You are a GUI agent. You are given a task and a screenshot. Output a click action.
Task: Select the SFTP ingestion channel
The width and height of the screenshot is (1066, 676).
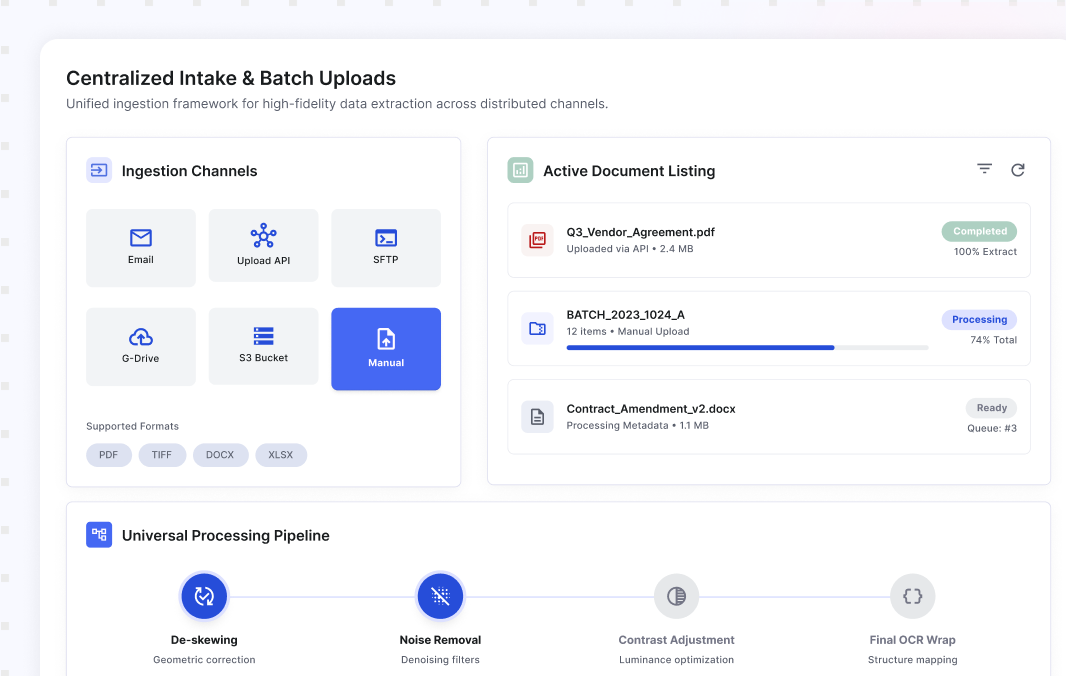385,248
